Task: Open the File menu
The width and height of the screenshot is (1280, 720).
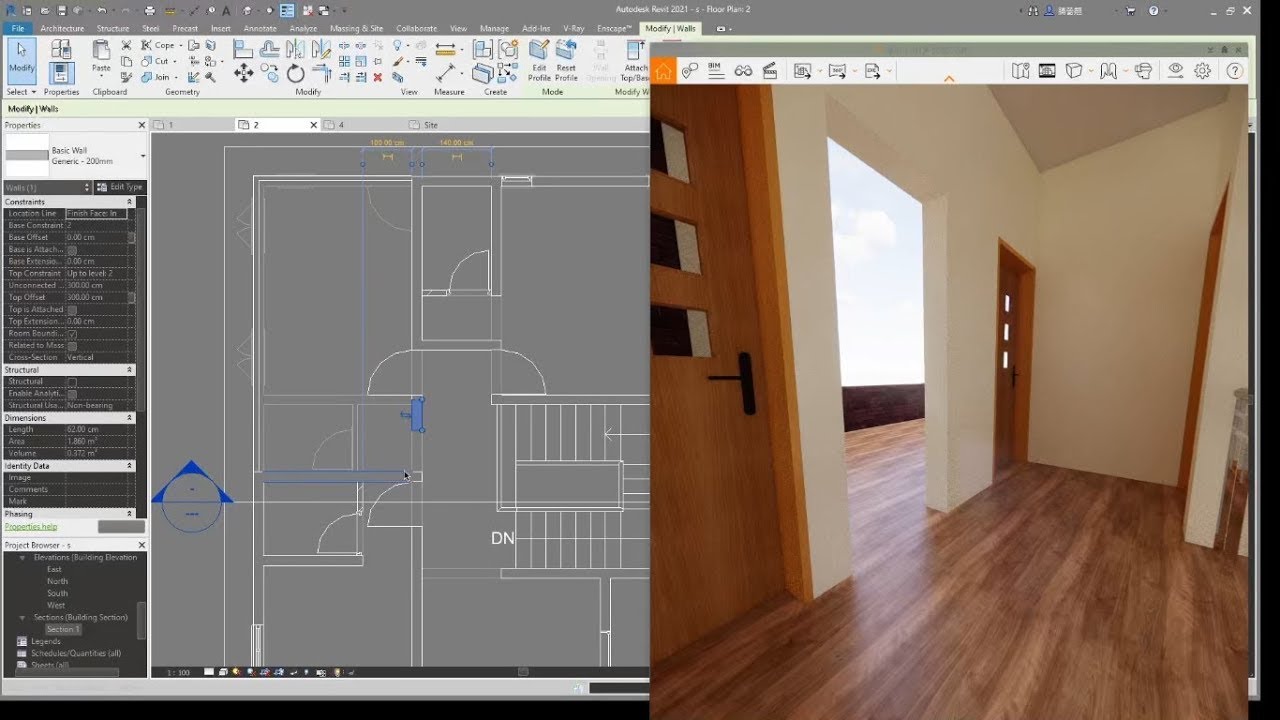Action: 18,29
